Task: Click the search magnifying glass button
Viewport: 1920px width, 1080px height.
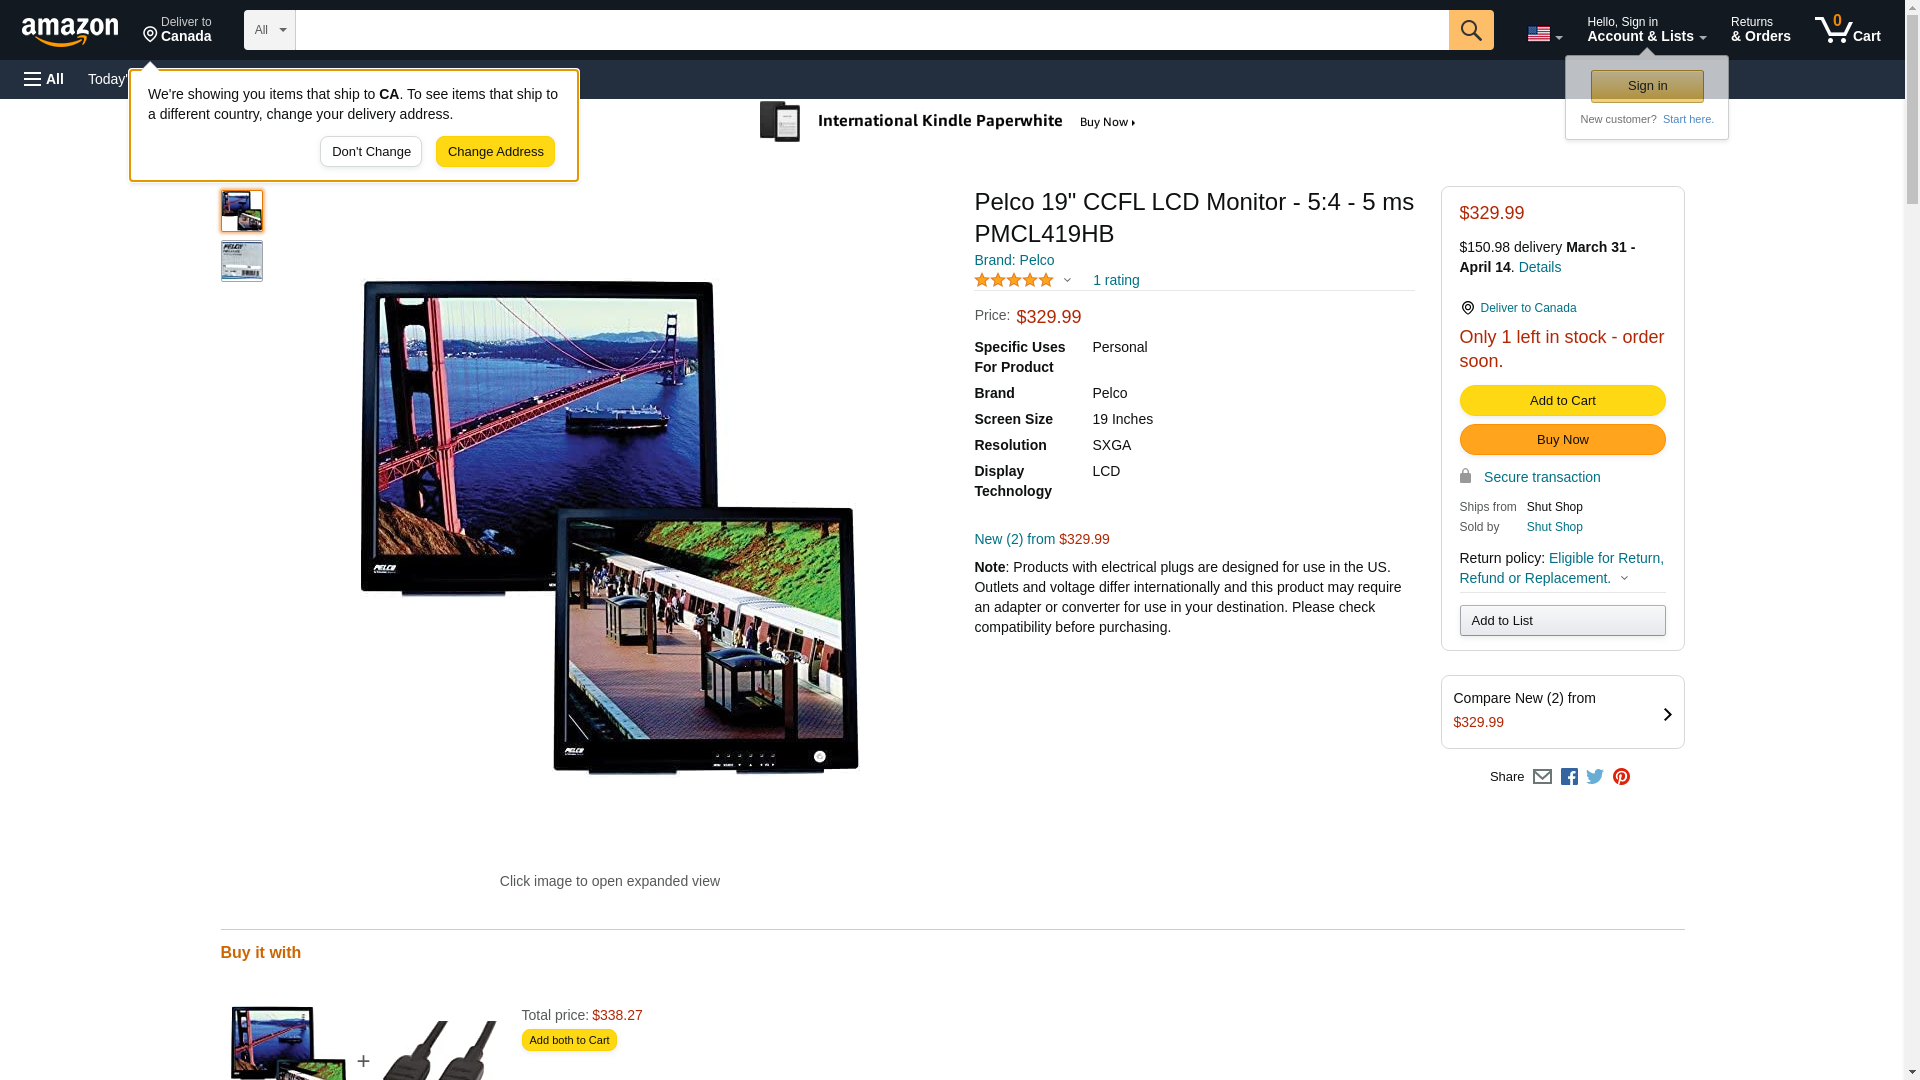Action: (x=1470, y=30)
